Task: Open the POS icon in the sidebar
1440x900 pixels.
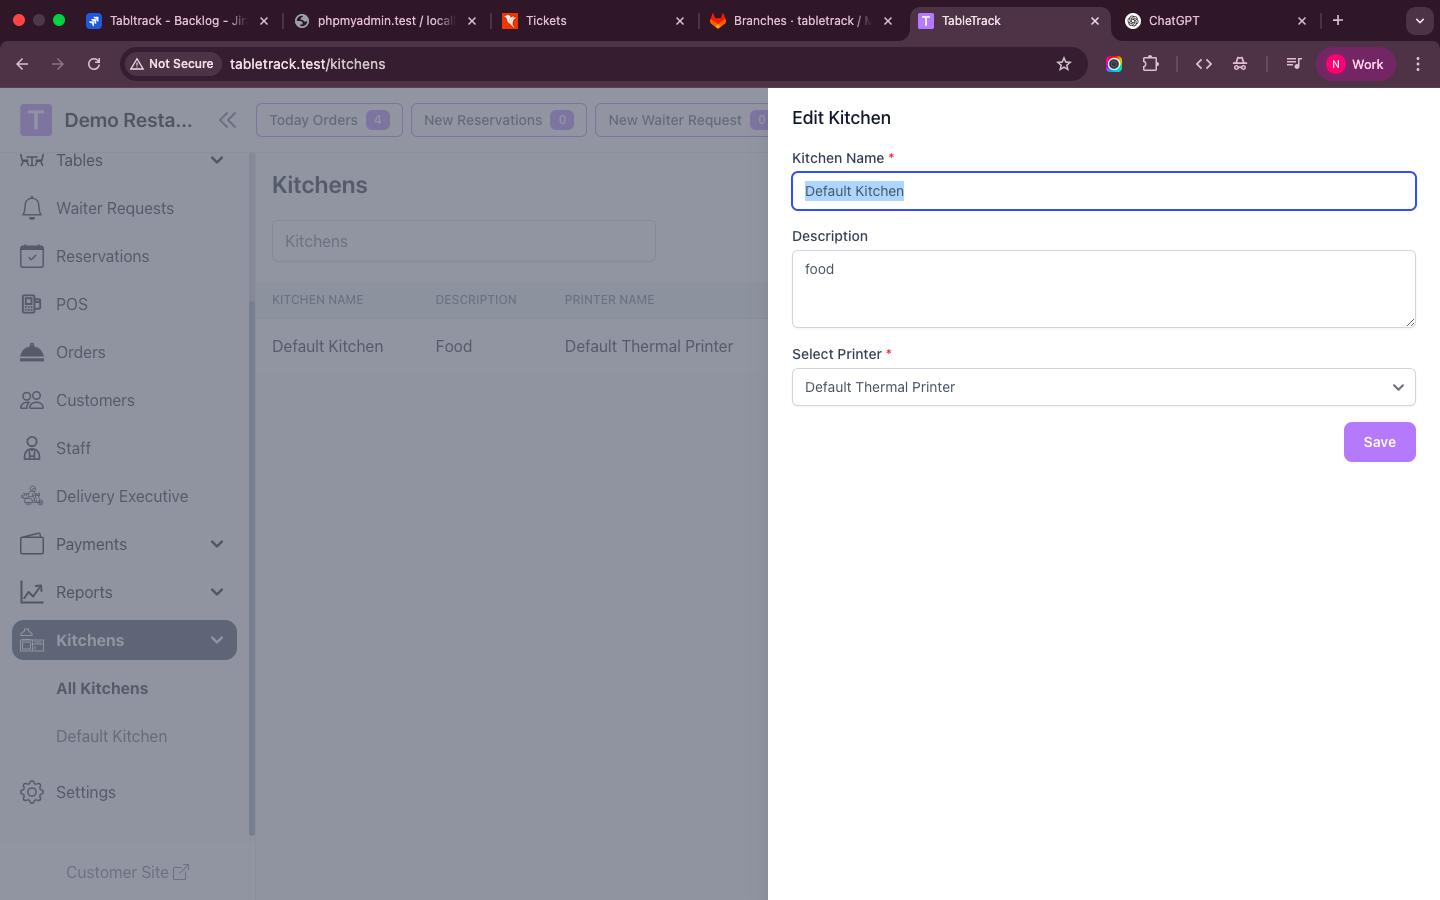Action: [31, 304]
